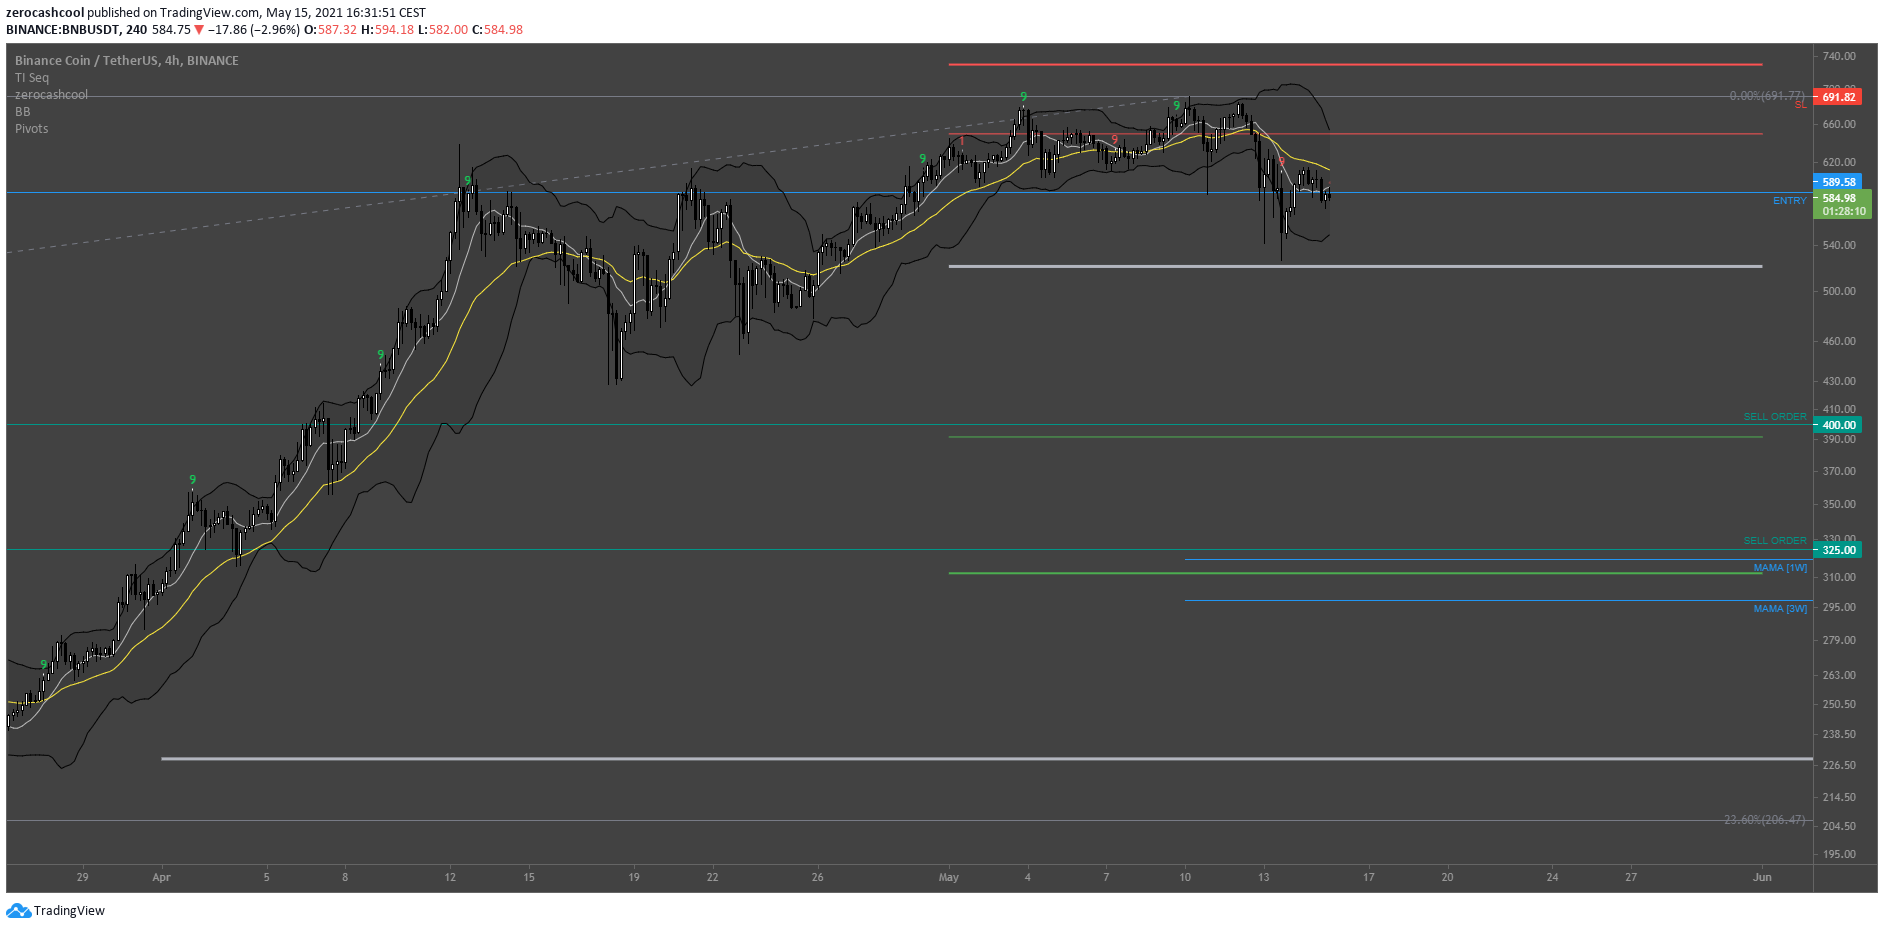Click the '17' date axis label
This screenshot has height=929, width=1884.
pos(1369,877)
